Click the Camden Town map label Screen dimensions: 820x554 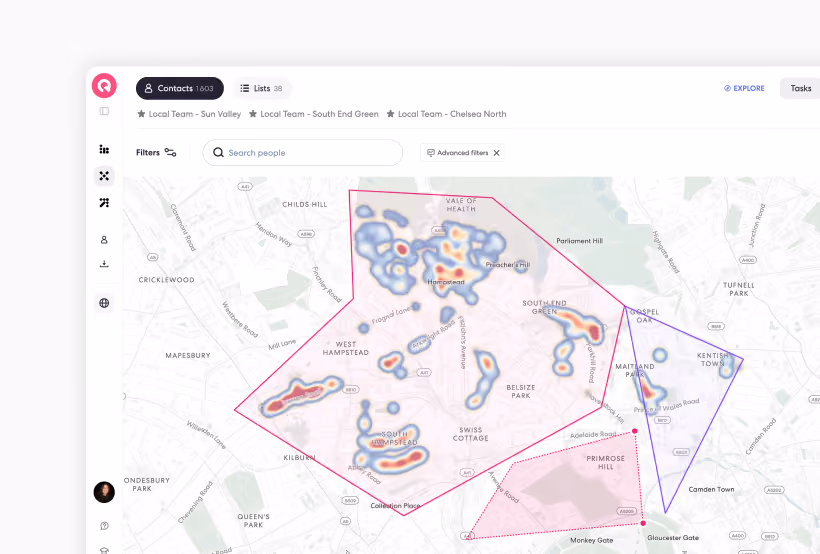click(711, 489)
